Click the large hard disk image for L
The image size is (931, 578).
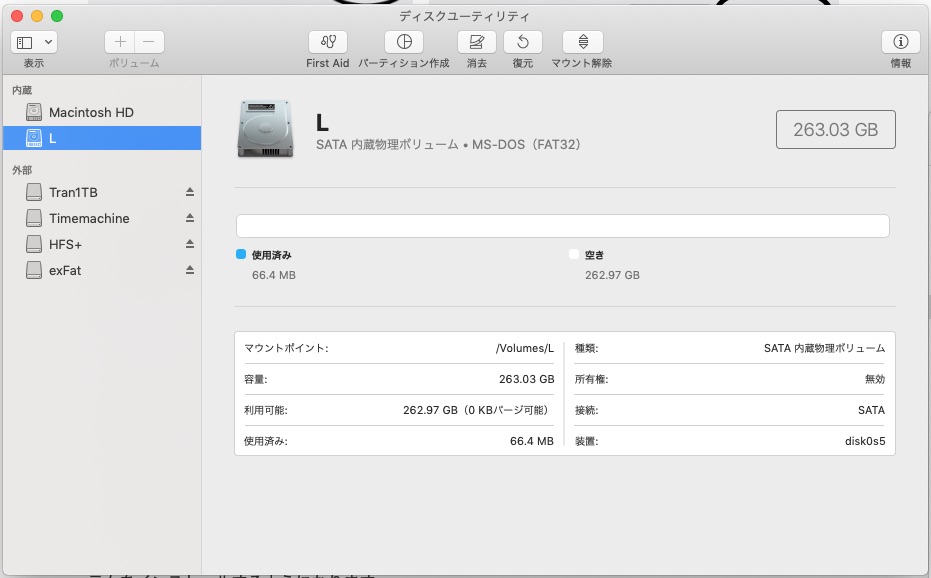(265, 129)
